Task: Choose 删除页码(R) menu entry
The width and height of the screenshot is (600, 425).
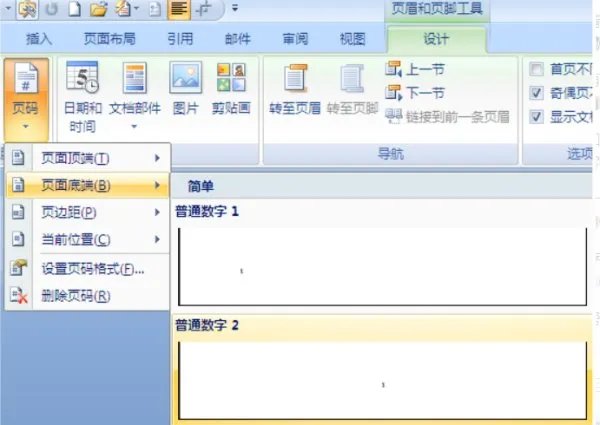Action: tap(88, 296)
